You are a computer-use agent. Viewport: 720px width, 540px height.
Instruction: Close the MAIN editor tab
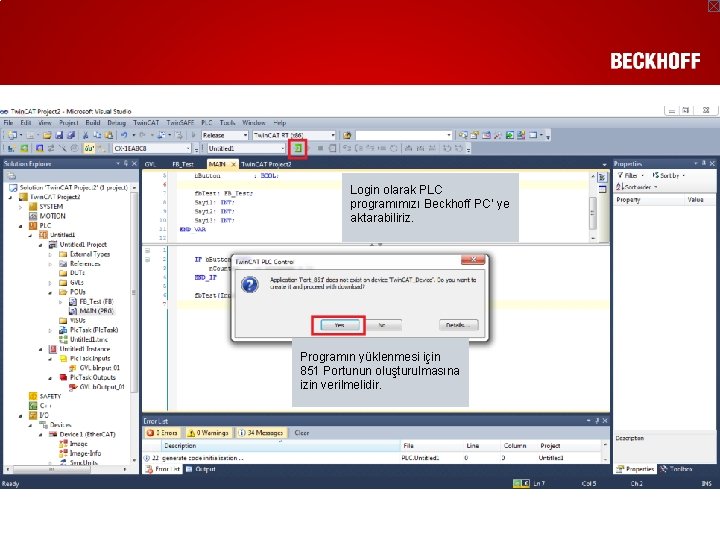[x=233, y=164]
